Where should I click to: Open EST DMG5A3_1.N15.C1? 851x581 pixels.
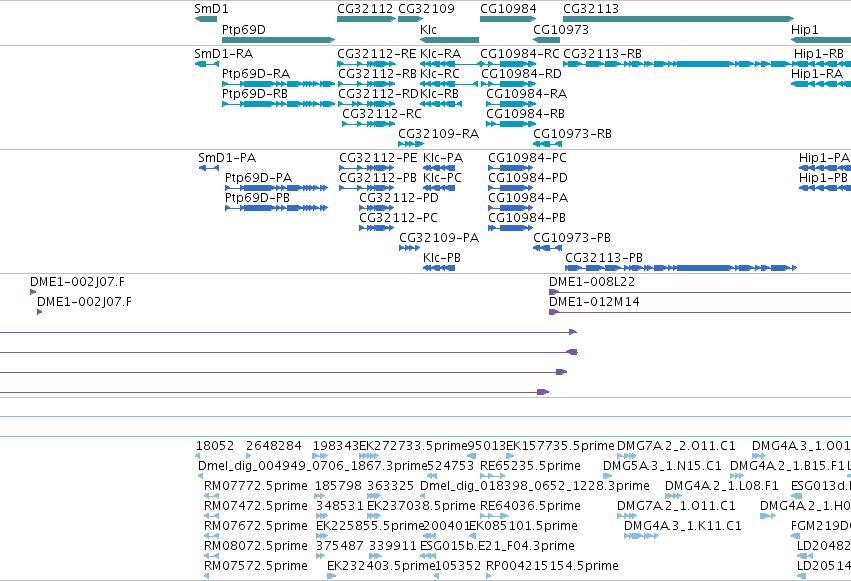pos(662,466)
